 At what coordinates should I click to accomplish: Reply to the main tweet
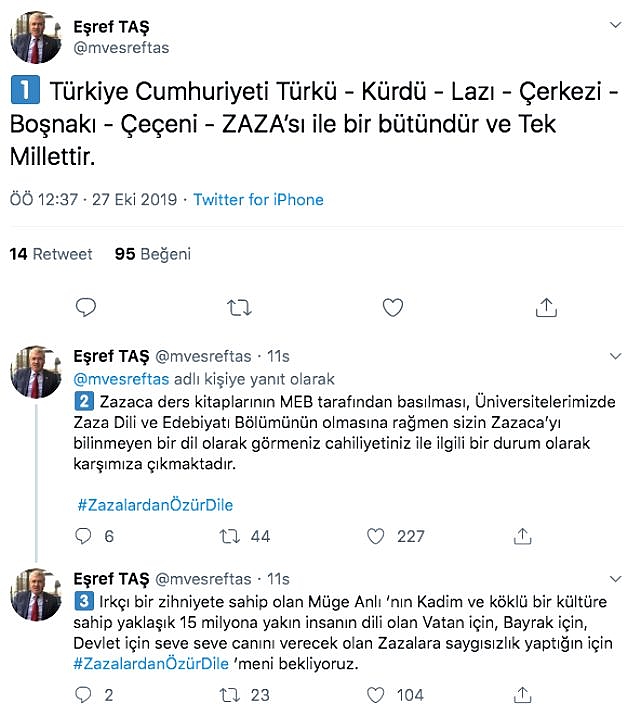coord(86,306)
